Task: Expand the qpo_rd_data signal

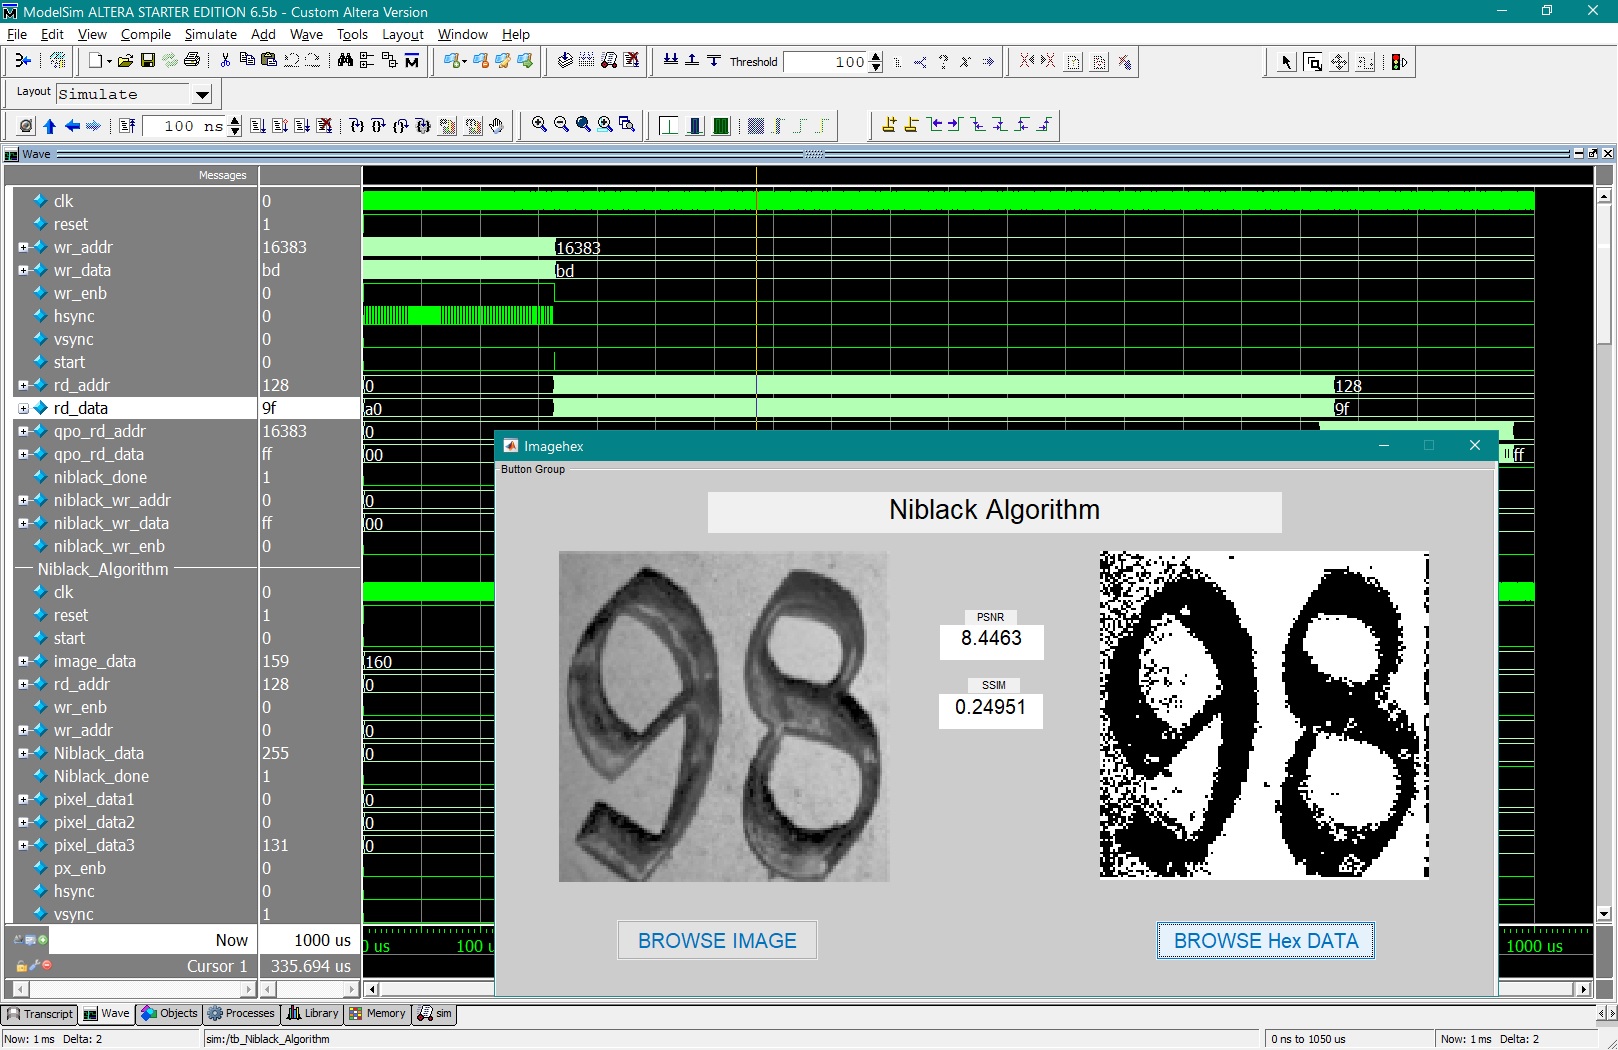Action: 23,454
